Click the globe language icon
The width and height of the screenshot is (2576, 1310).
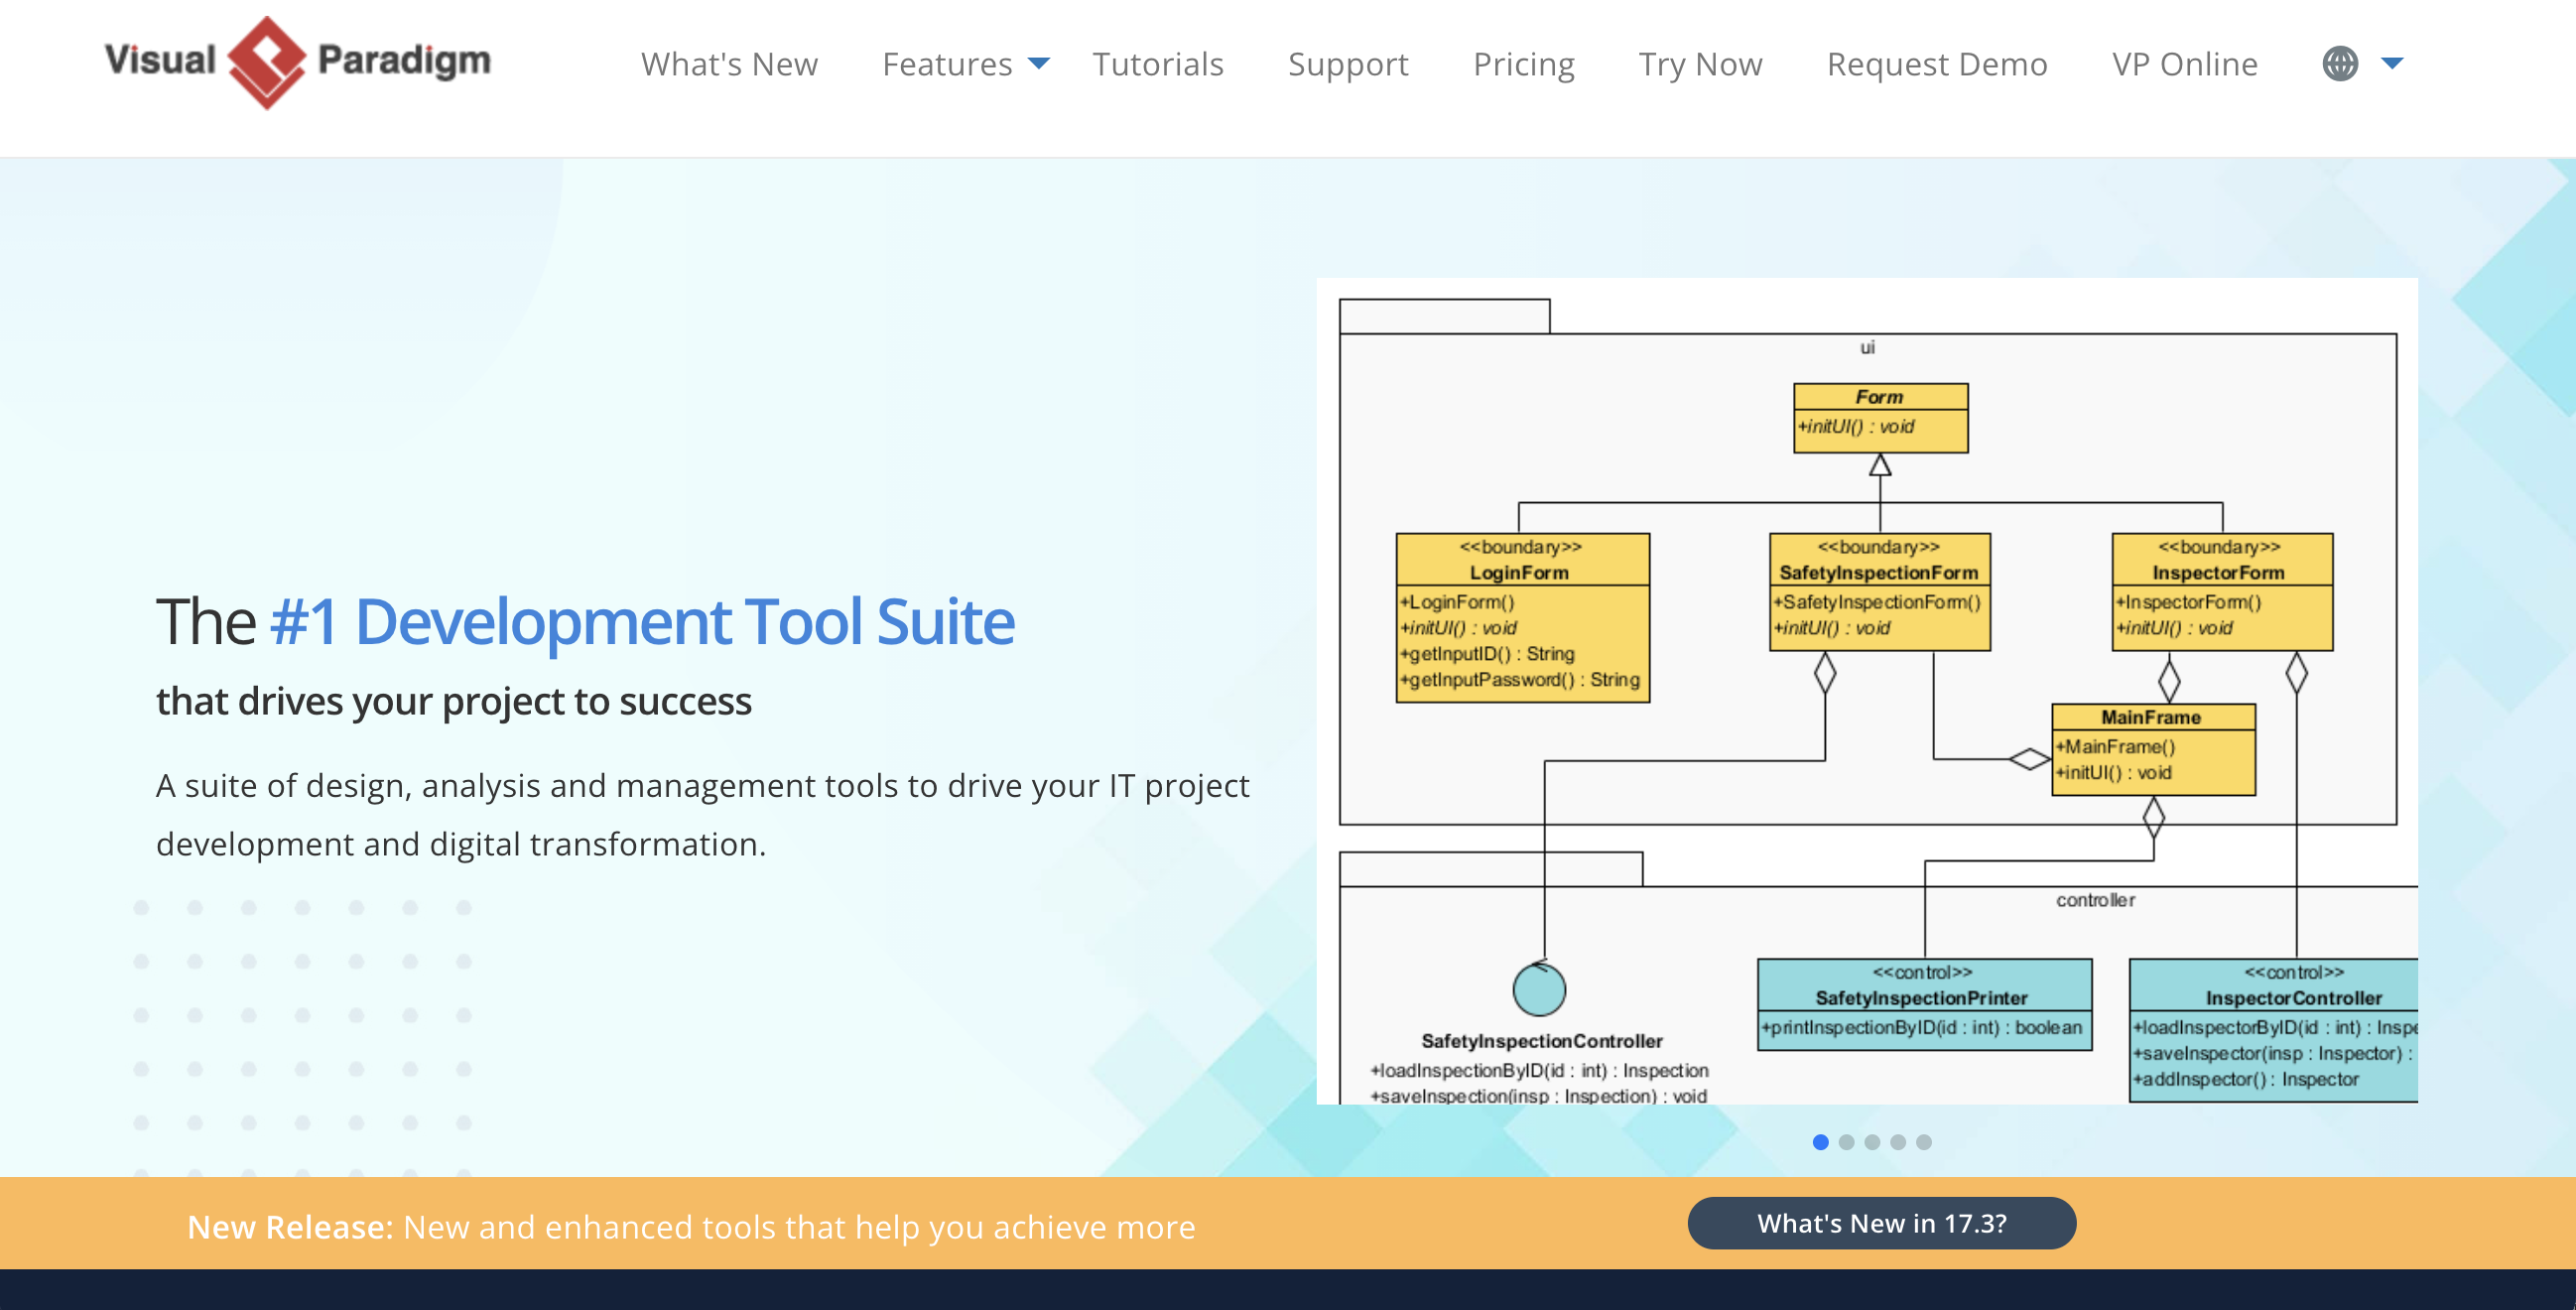tap(2339, 64)
